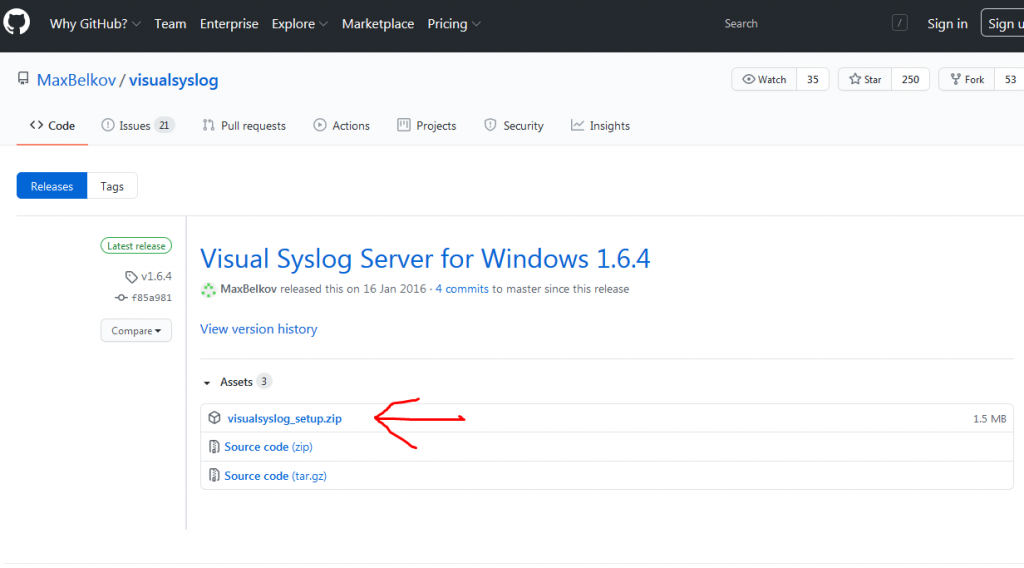View the 53 forks count

[x=1010, y=79]
